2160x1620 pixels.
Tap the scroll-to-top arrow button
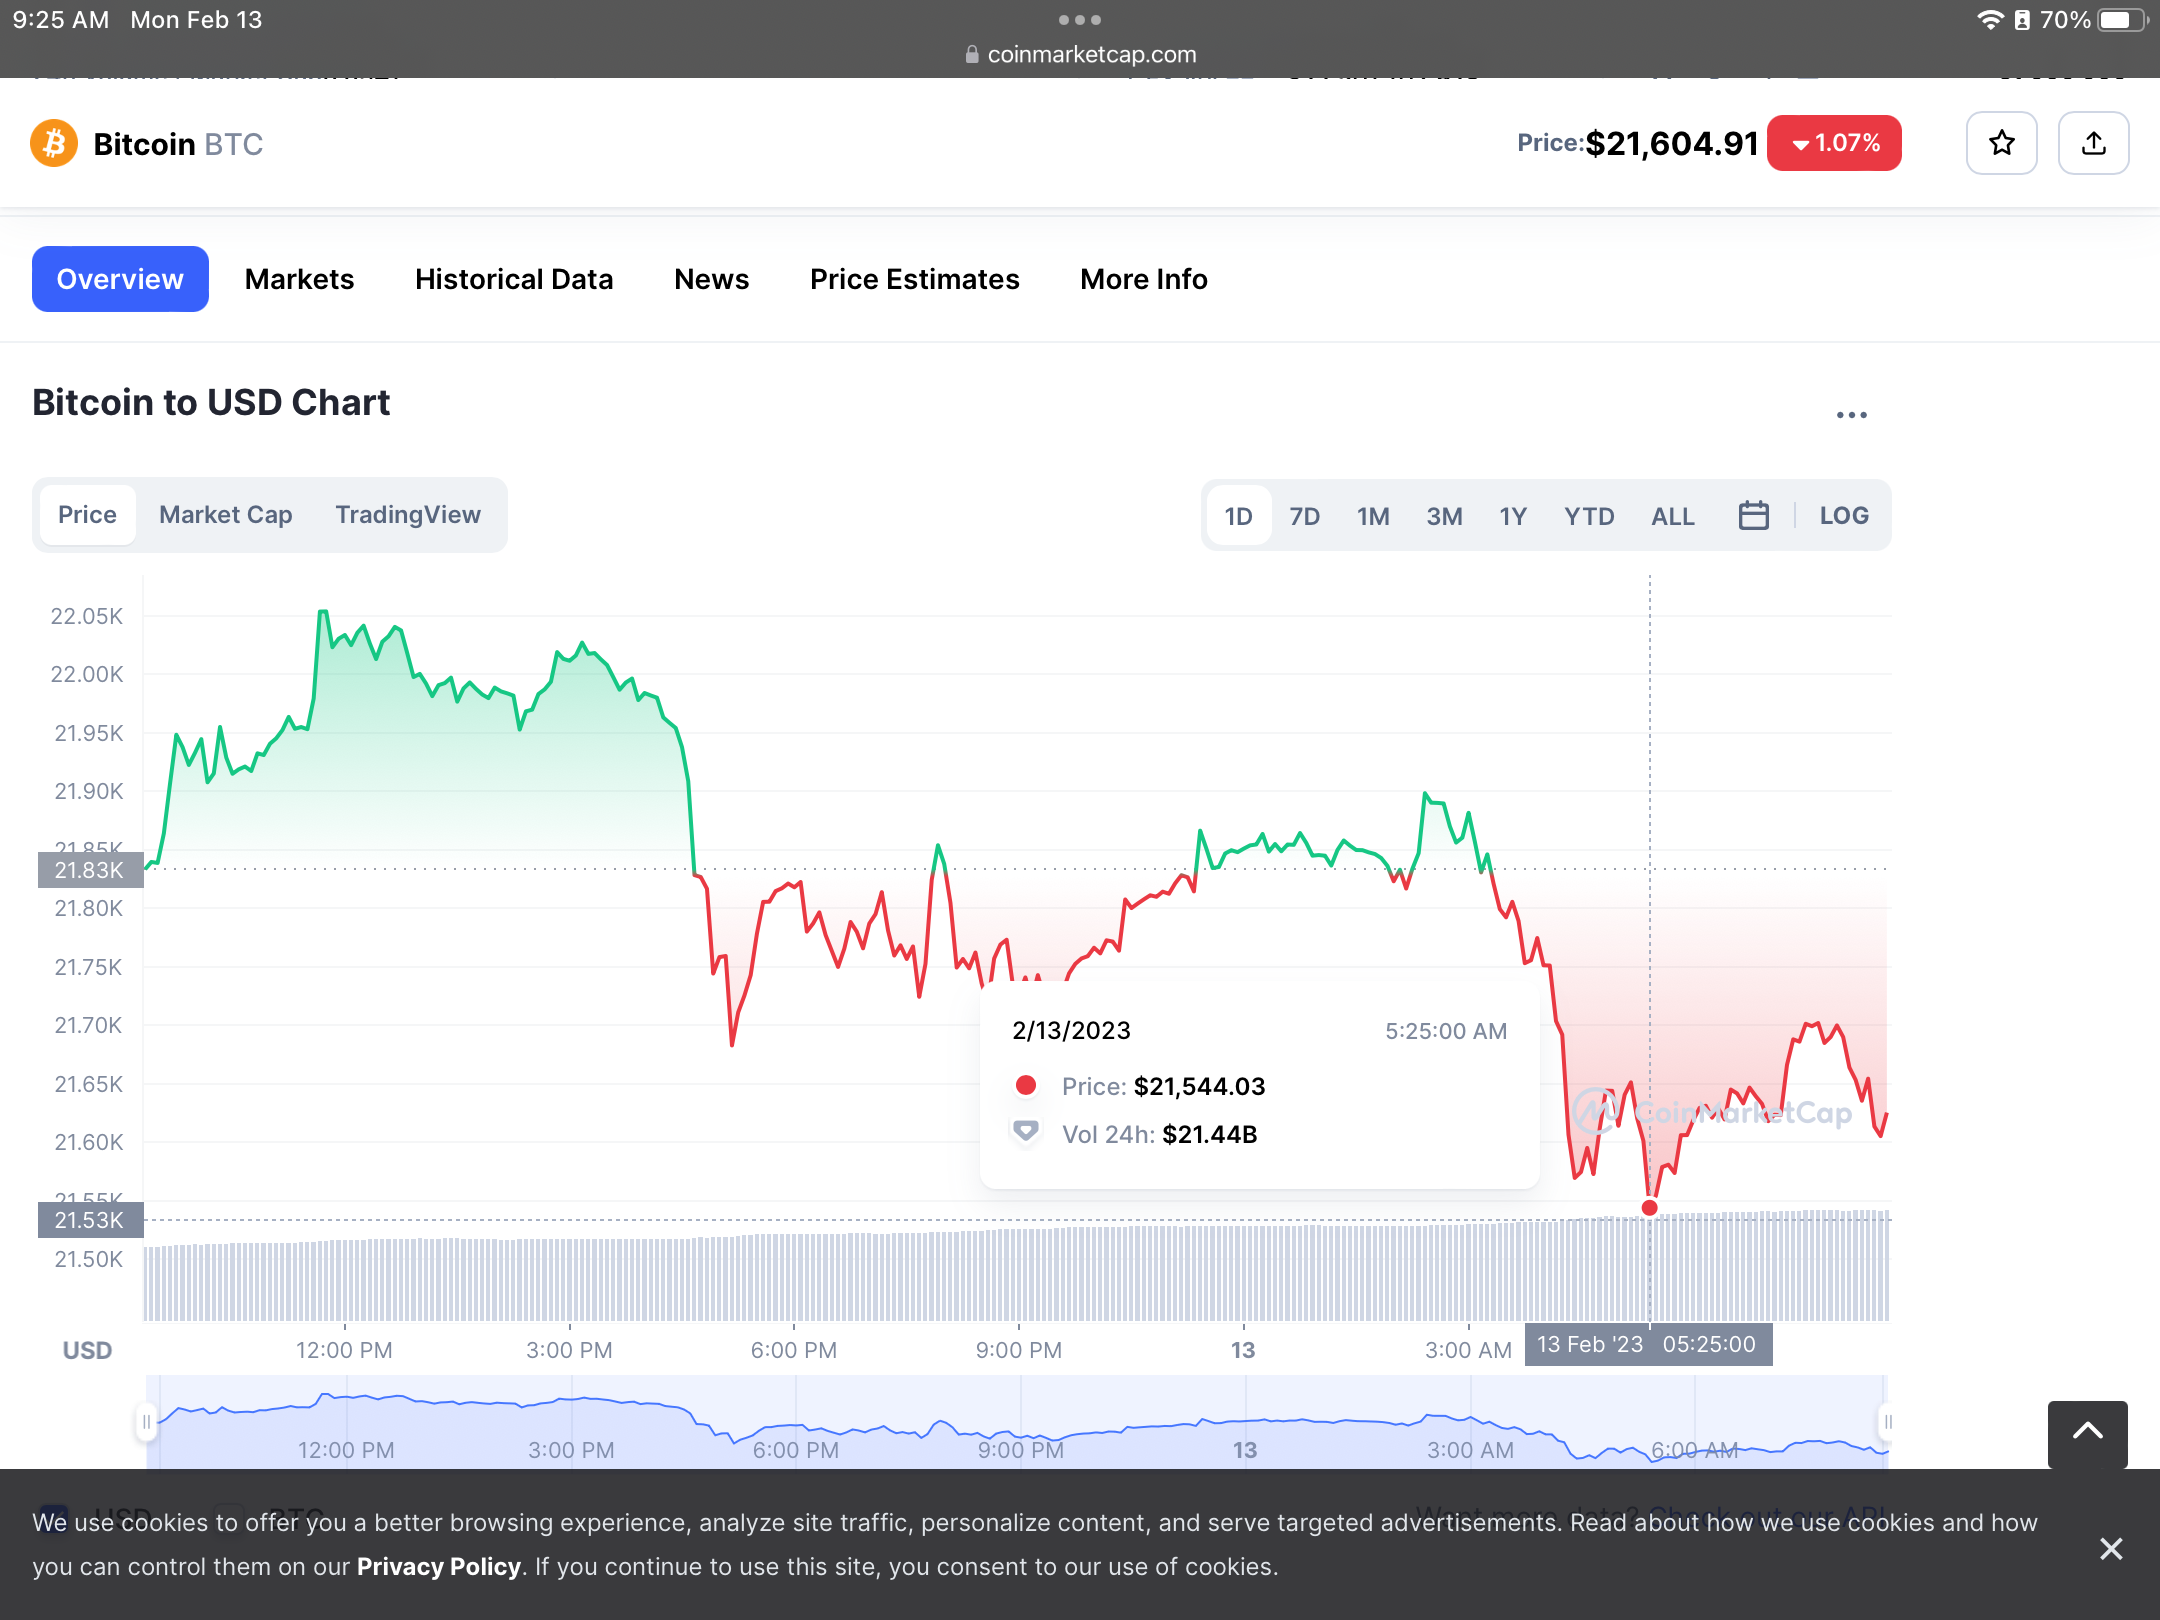[x=2087, y=1433]
